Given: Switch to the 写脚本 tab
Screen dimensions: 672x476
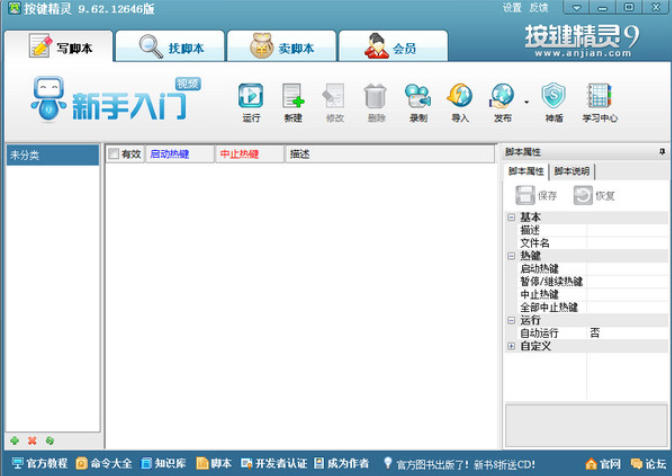Looking at the screenshot, I should (x=59, y=46).
